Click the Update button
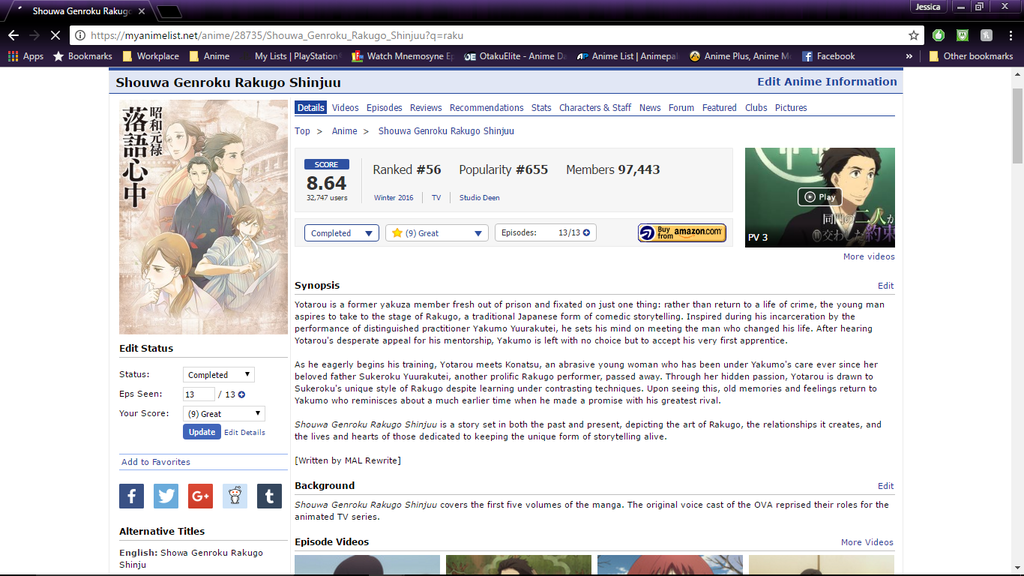Viewport: 1024px width, 576px height. (202, 432)
